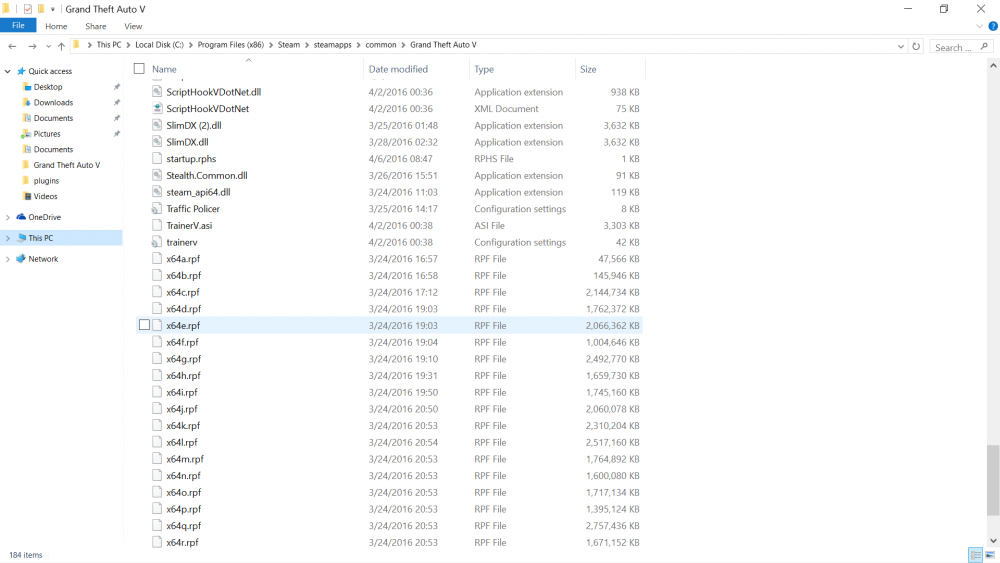
Task: Refresh the Grand Theft Auto V folder
Action: click(x=916, y=46)
